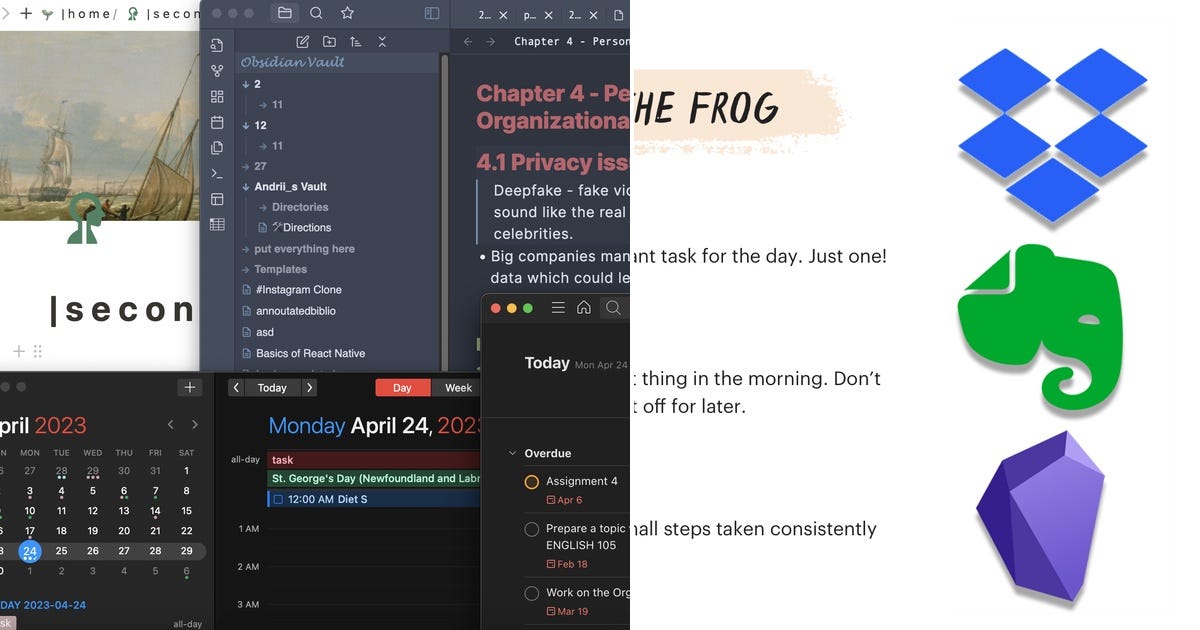Select April 24 on the mini calendar
Viewport: 1200px width, 630px height.
pos(30,550)
